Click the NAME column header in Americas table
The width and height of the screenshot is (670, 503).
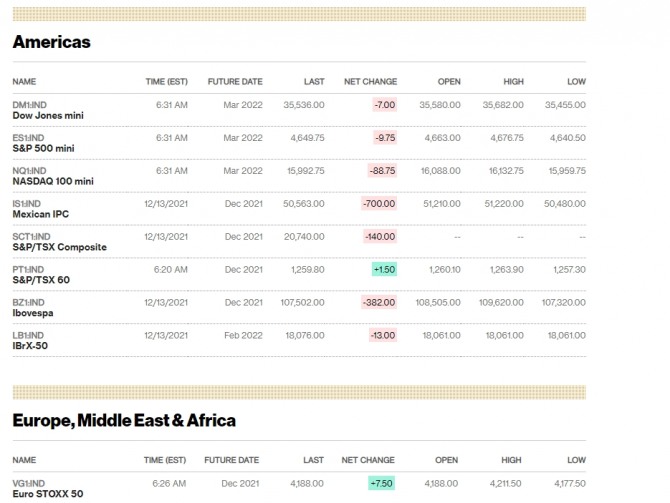tap(24, 82)
